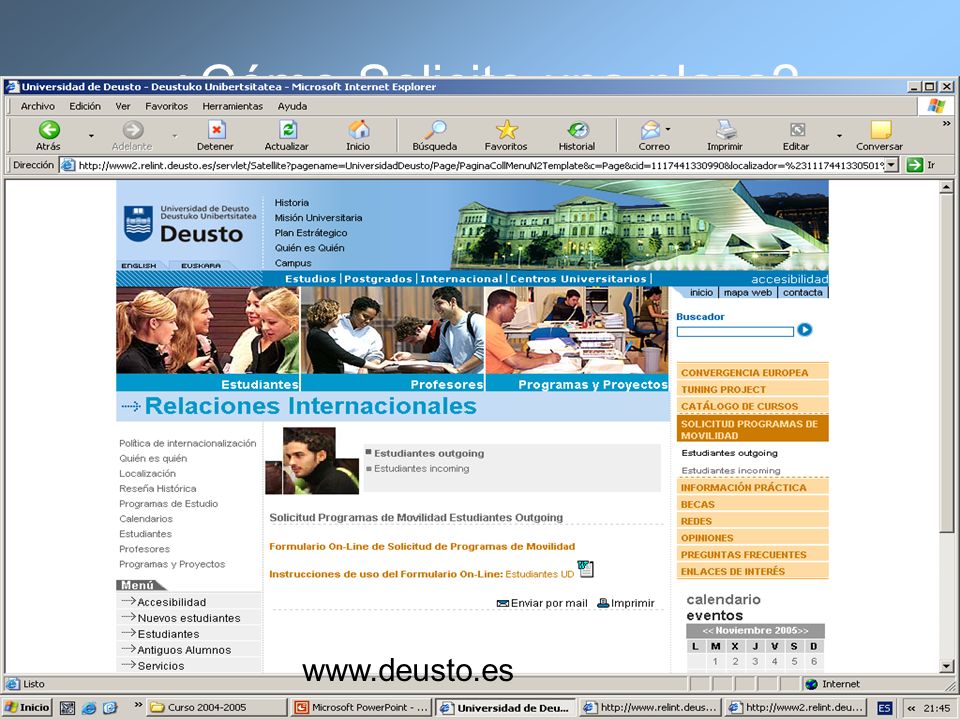The height and width of the screenshot is (720, 960).
Task: Click the Deusto university logo
Action: (x=190, y=225)
